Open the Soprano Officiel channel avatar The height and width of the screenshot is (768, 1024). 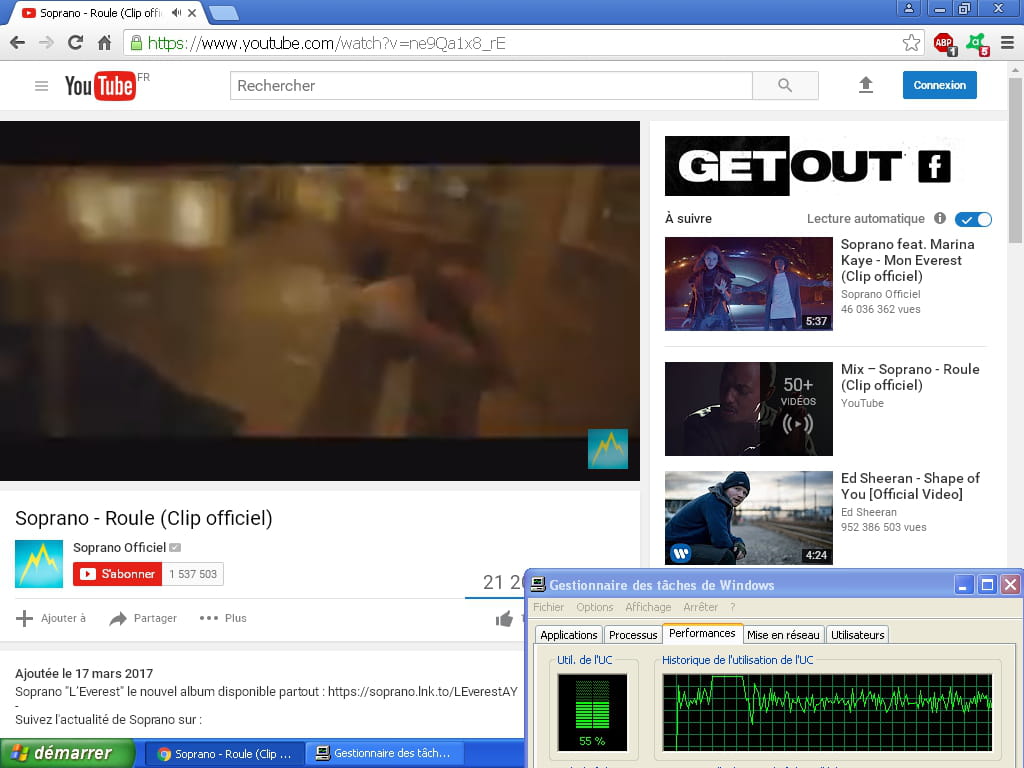pyautogui.click(x=39, y=564)
